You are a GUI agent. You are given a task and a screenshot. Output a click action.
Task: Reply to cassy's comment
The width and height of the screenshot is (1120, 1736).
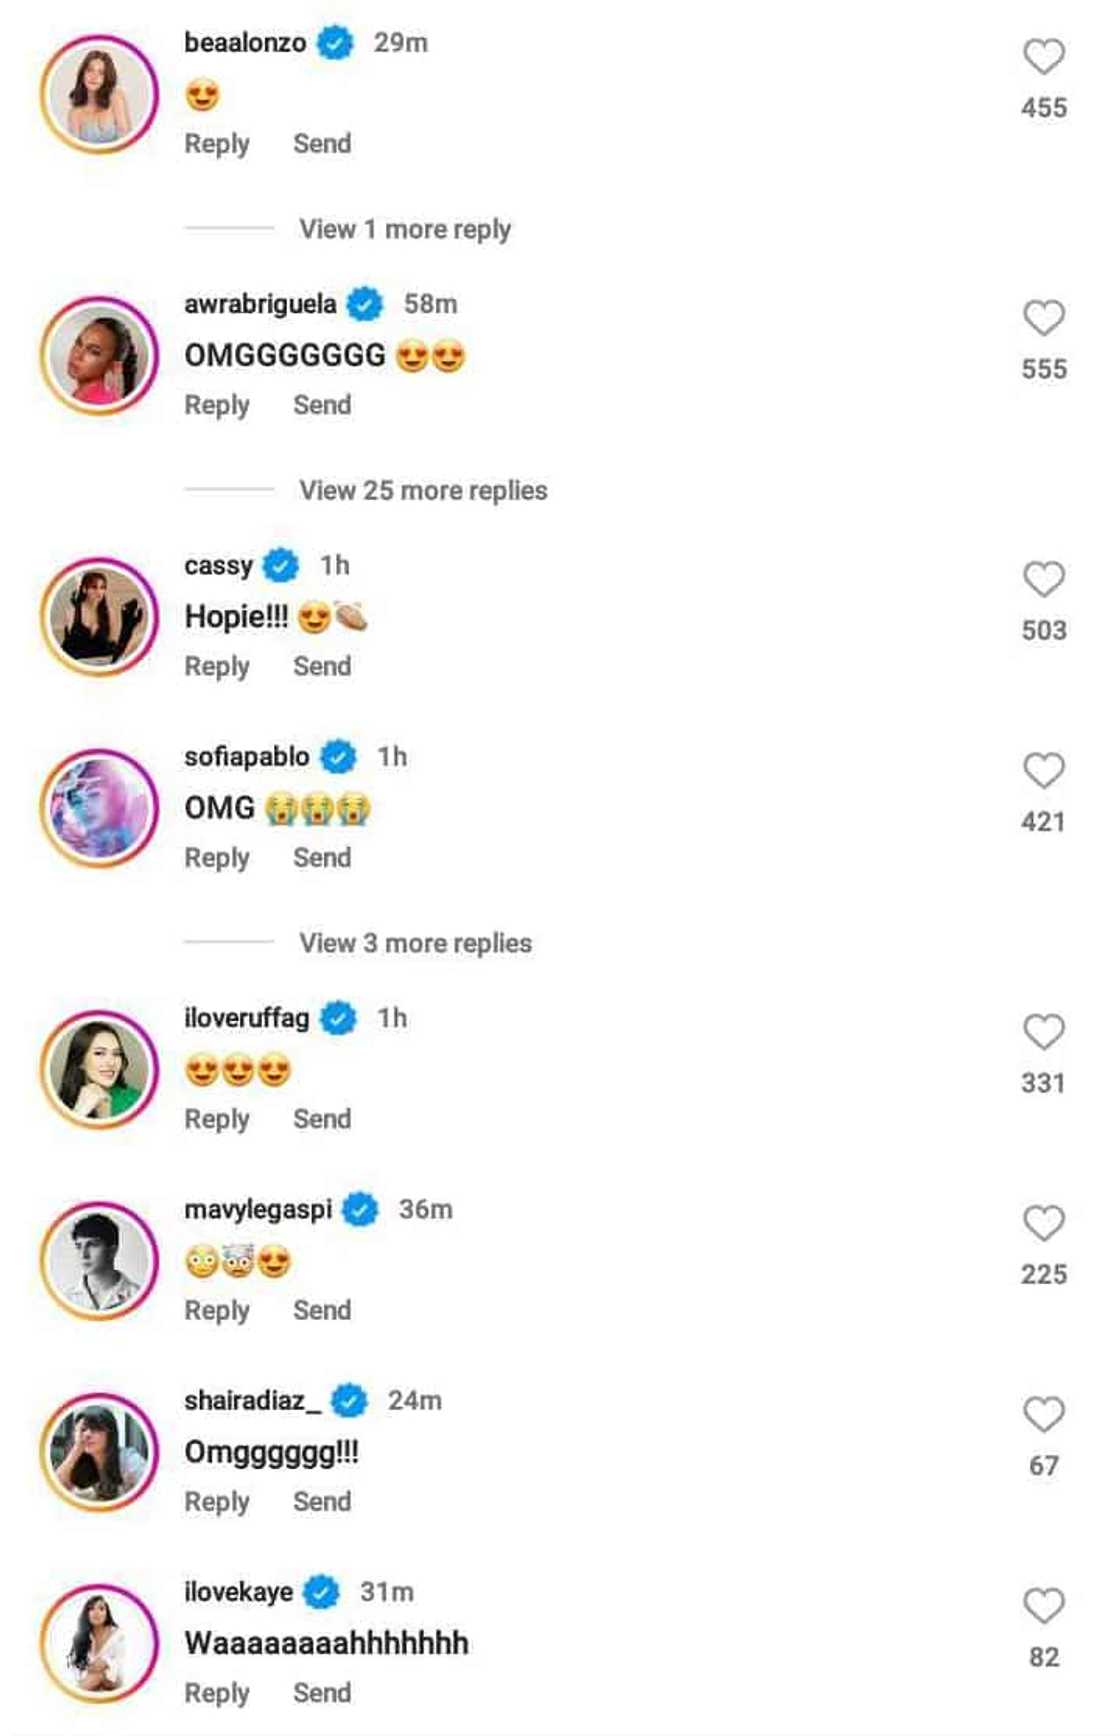pos(216,665)
